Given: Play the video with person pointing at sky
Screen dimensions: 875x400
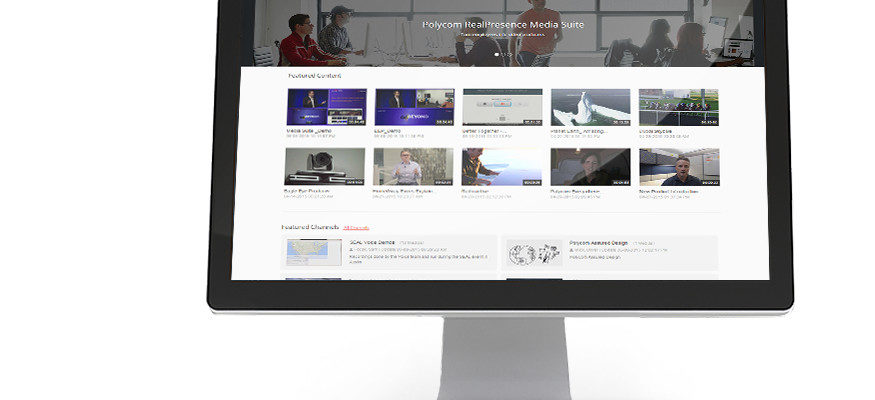Looking at the screenshot, I should [x=502, y=166].
